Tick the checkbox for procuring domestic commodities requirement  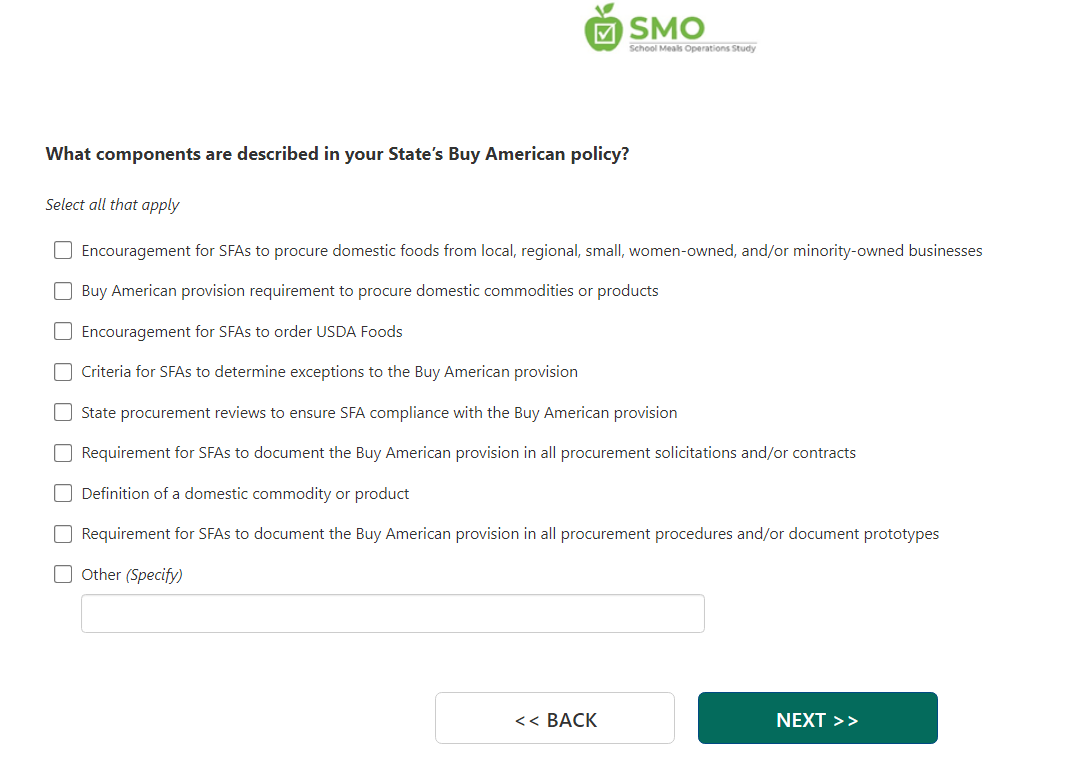(63, 291)
